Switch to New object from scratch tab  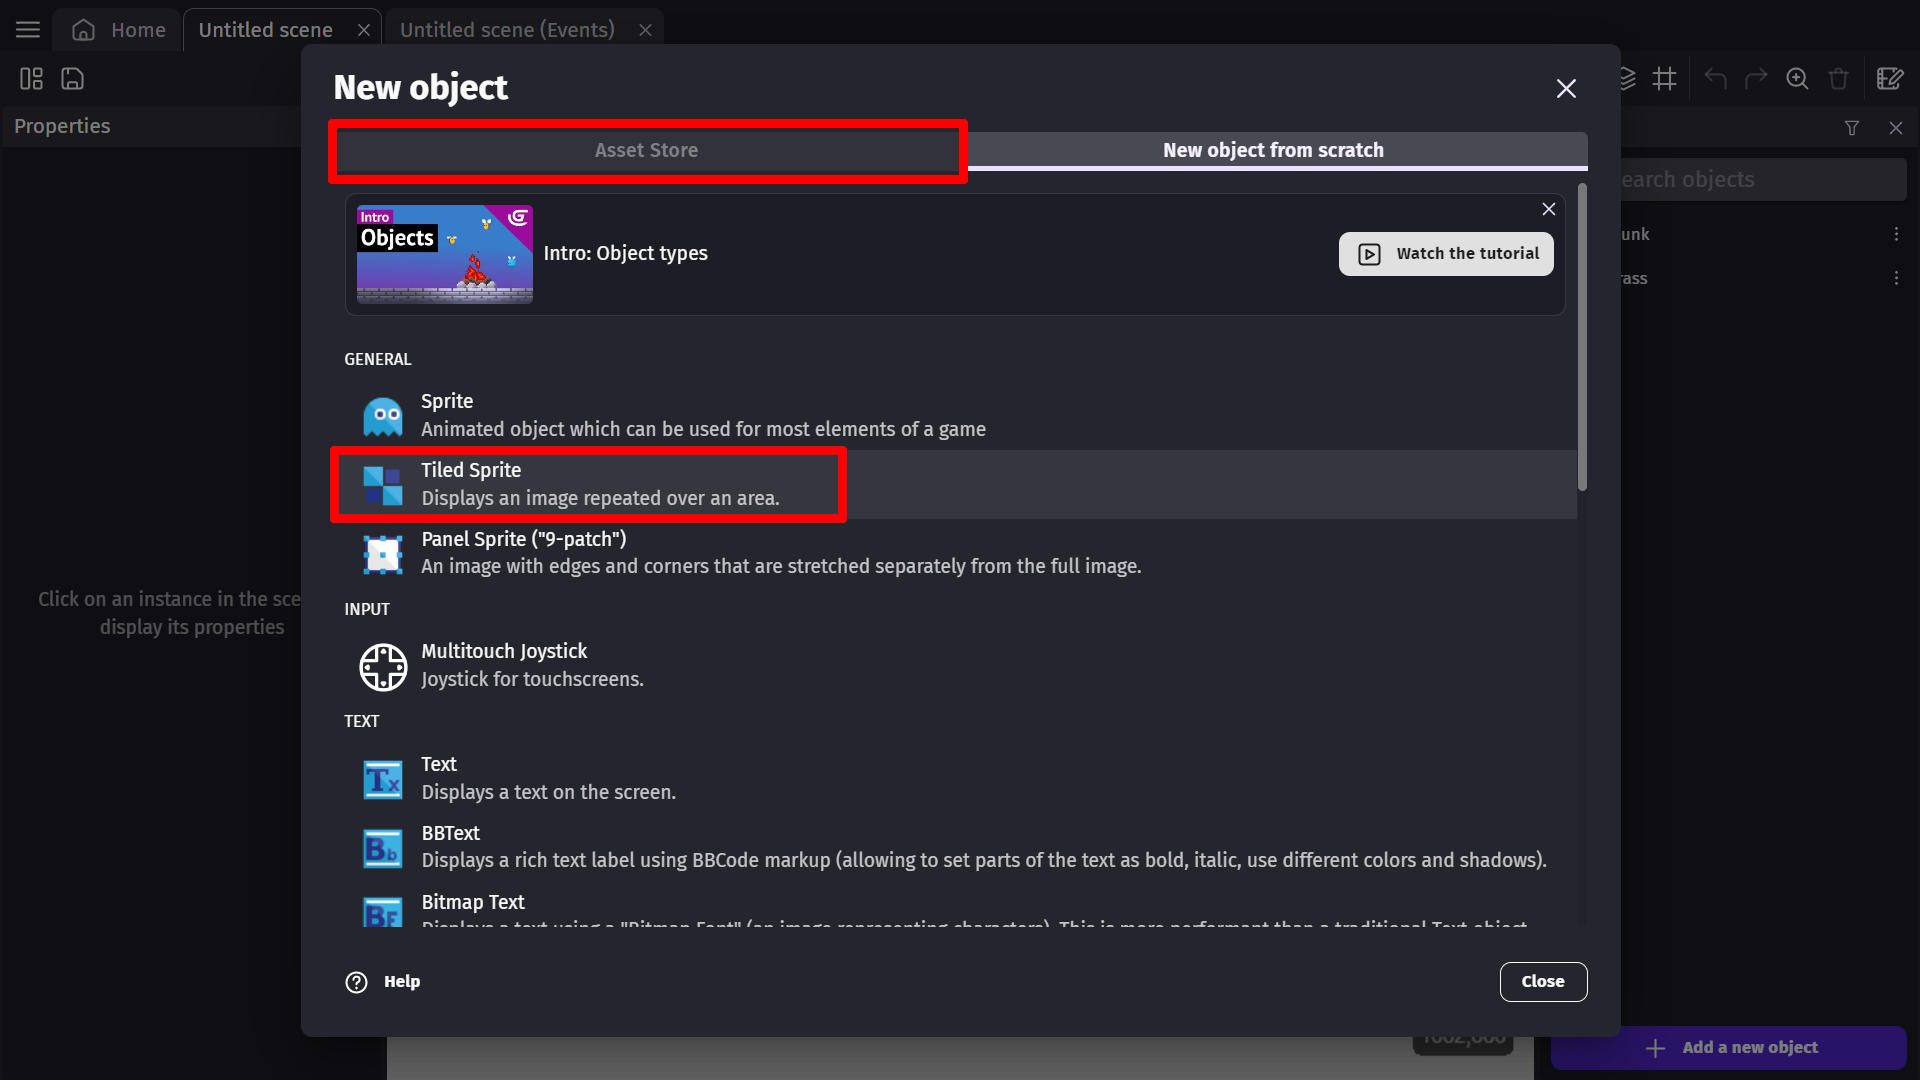click(1273, 149)
